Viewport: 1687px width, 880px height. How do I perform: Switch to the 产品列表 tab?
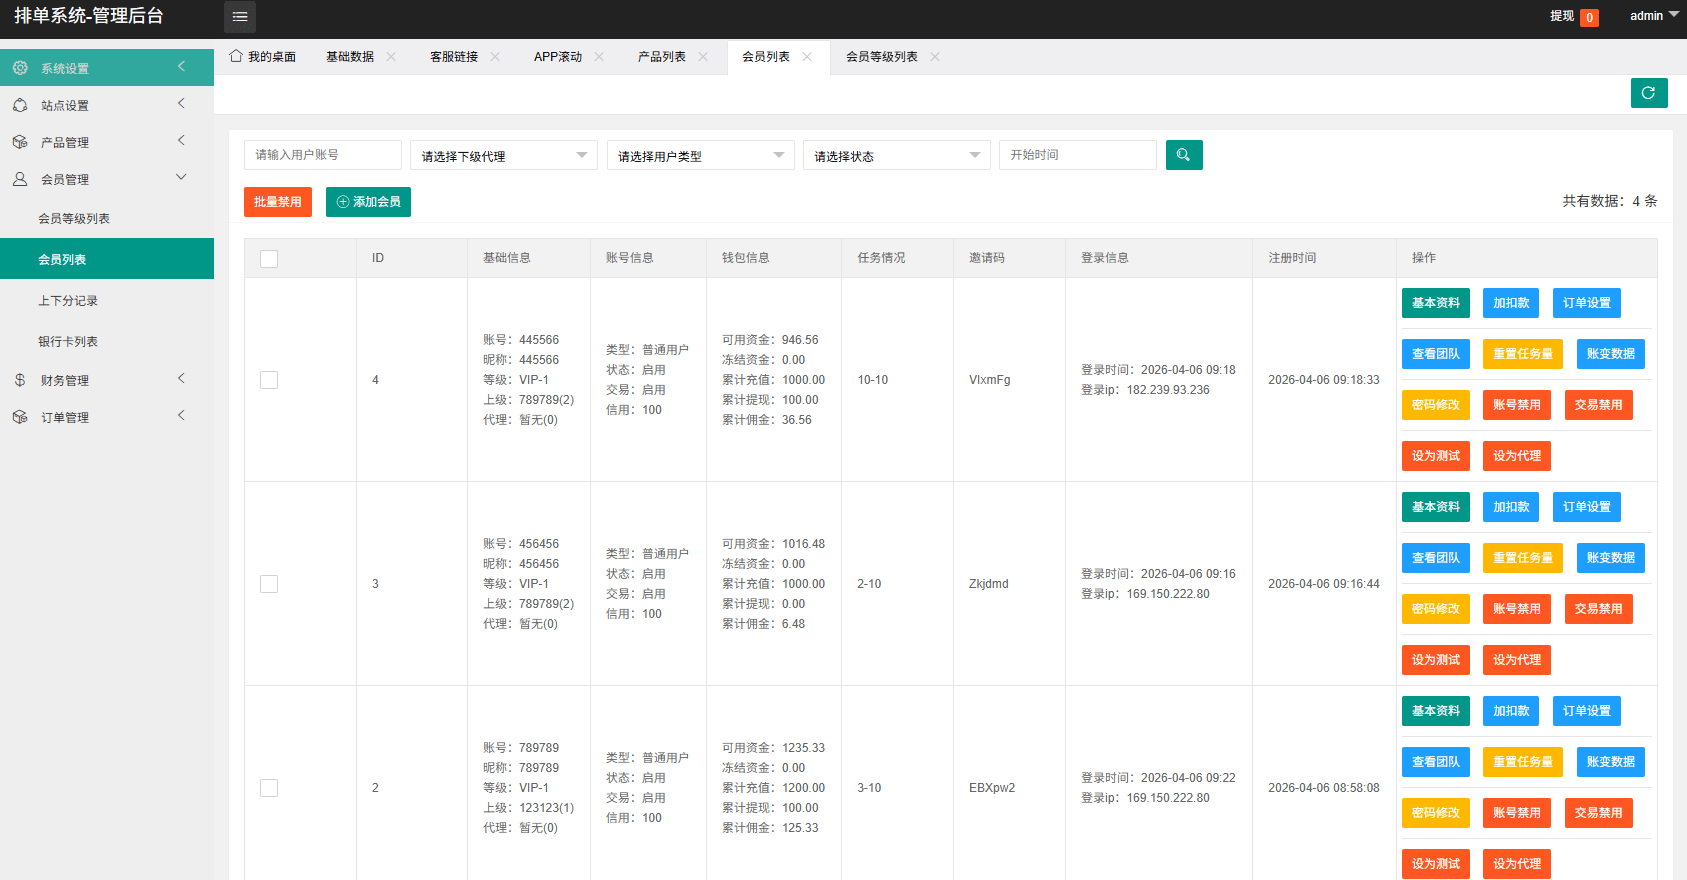pyautogui.click(x=661, y=57)
